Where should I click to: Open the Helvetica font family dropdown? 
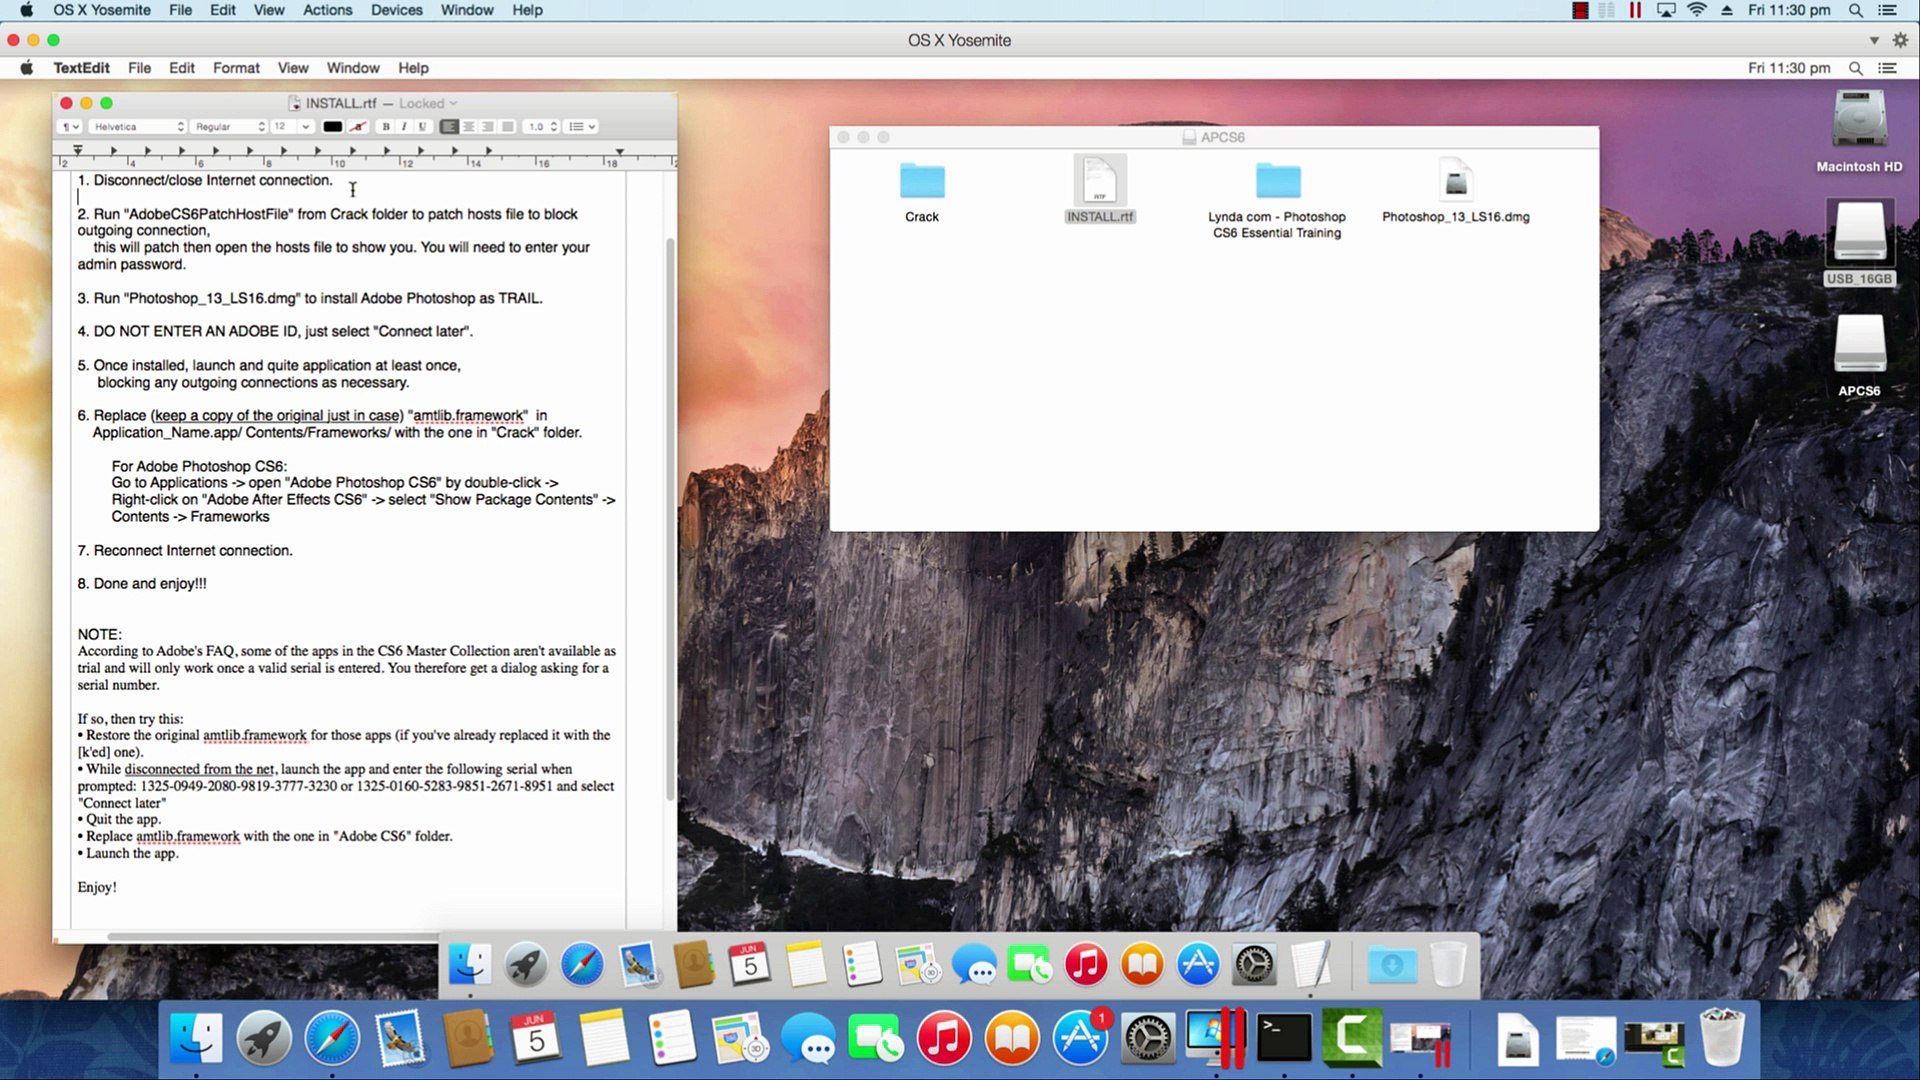137,127
